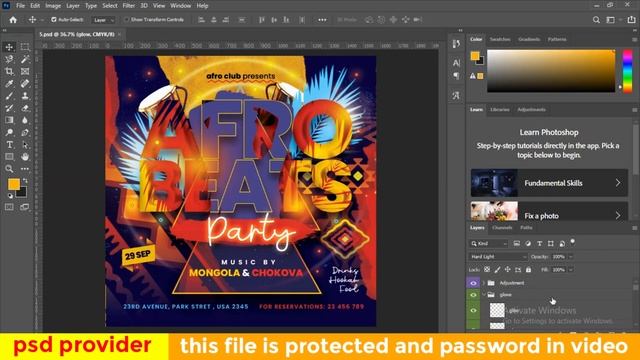Select the History Brush tool
The image size is (640, 360).
9,108
